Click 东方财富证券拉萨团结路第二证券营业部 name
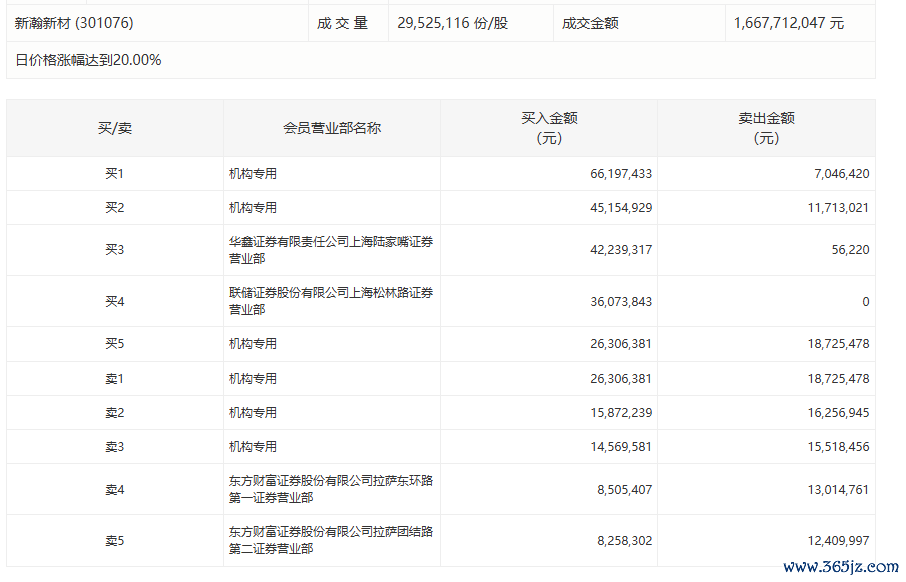Screen dimensions: 906x582 (331, 540)
